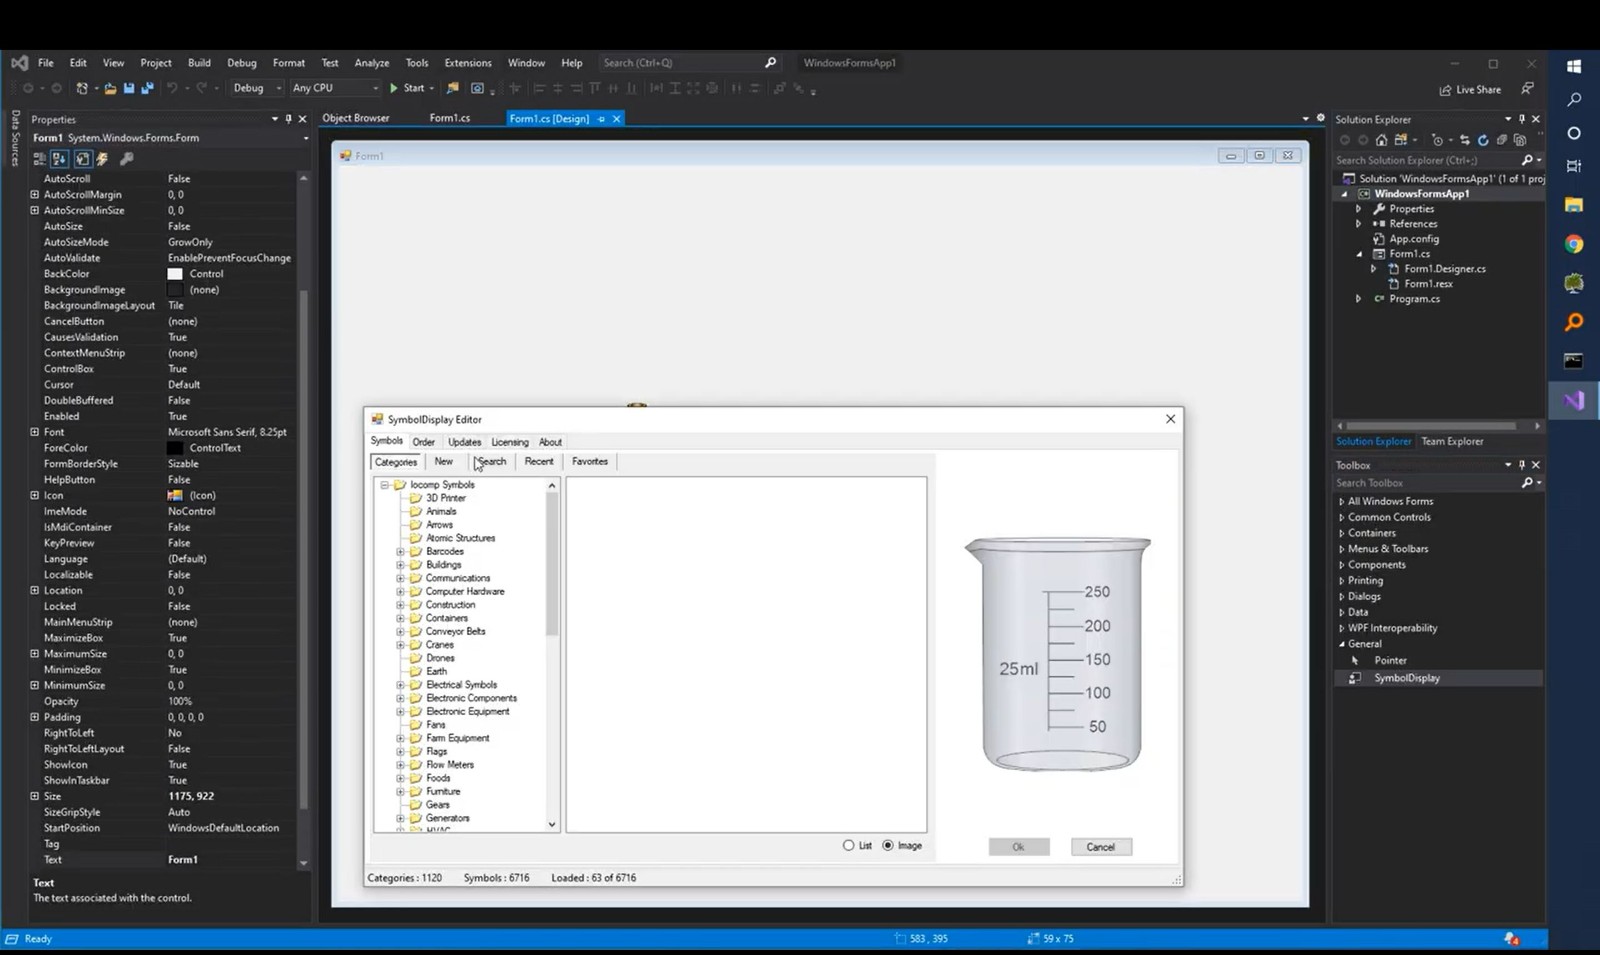Click the Visual Studio icon in the taskbar
This screenshot has width=1600, height=955.
pos(1574,401)
